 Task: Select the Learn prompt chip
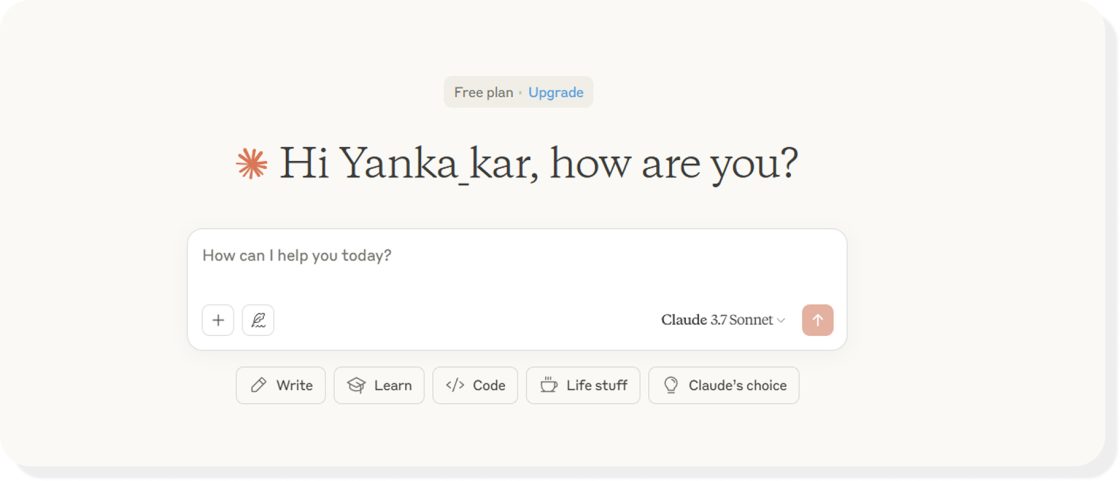(379, 385)
